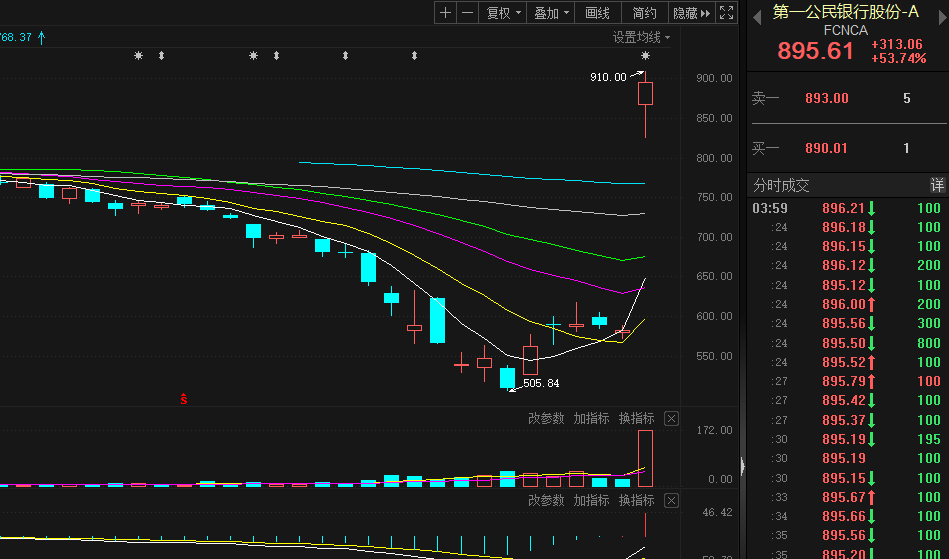Close the lower indicator sub-panel
Screen dimensions: 949x559
[x=671, y=501]
